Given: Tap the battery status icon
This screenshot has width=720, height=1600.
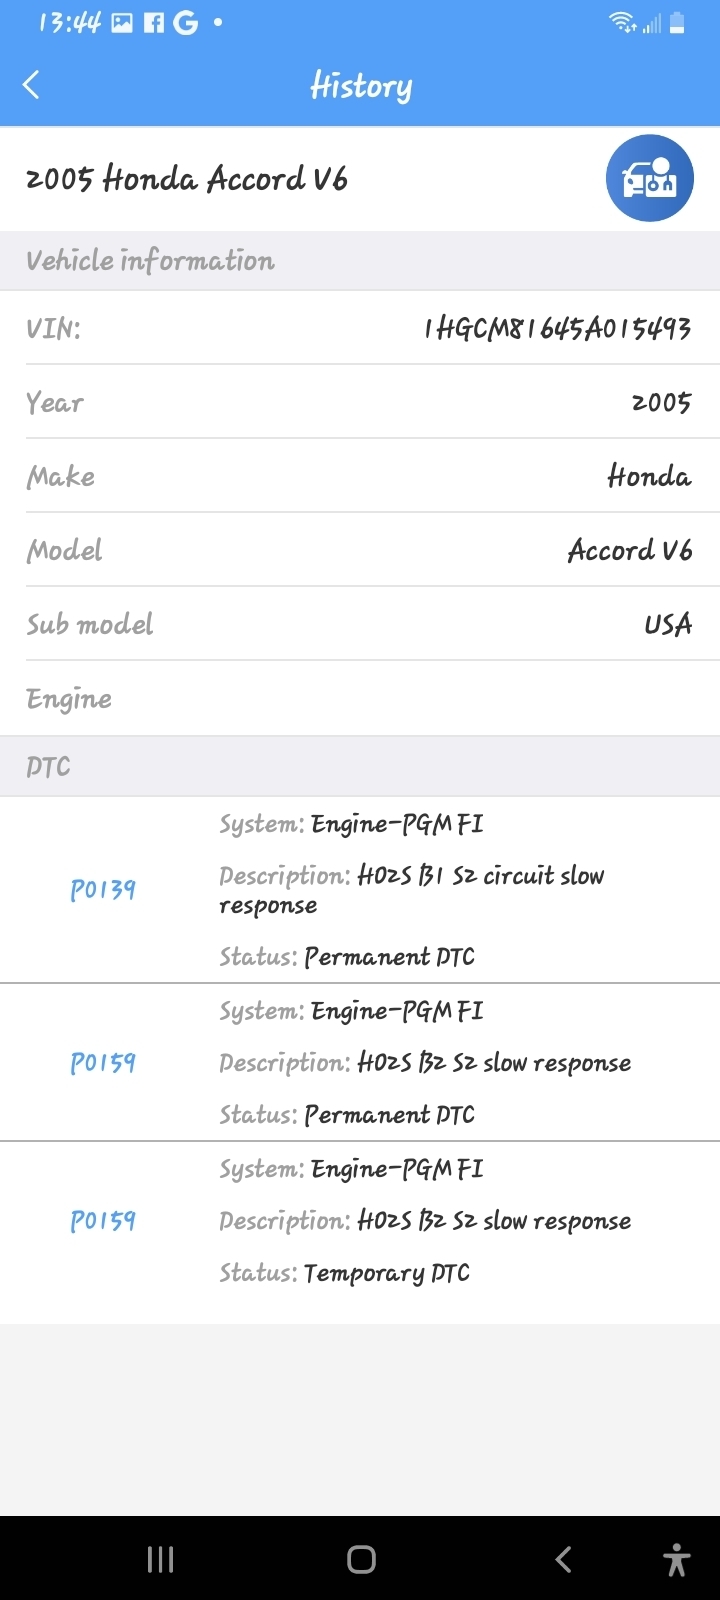Looking at the screenshot, I should tap(677, 23).
